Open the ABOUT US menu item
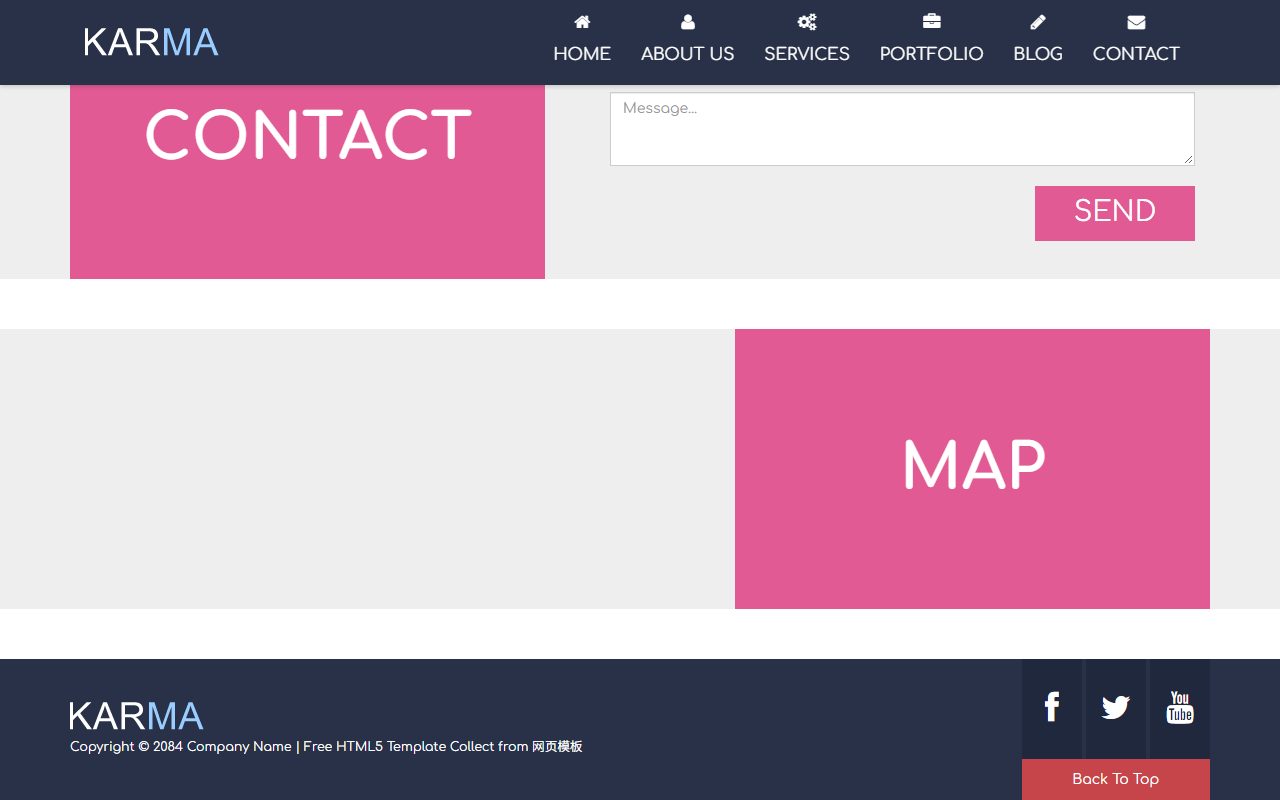The image size is (1280, 800). tap(688, 54)
